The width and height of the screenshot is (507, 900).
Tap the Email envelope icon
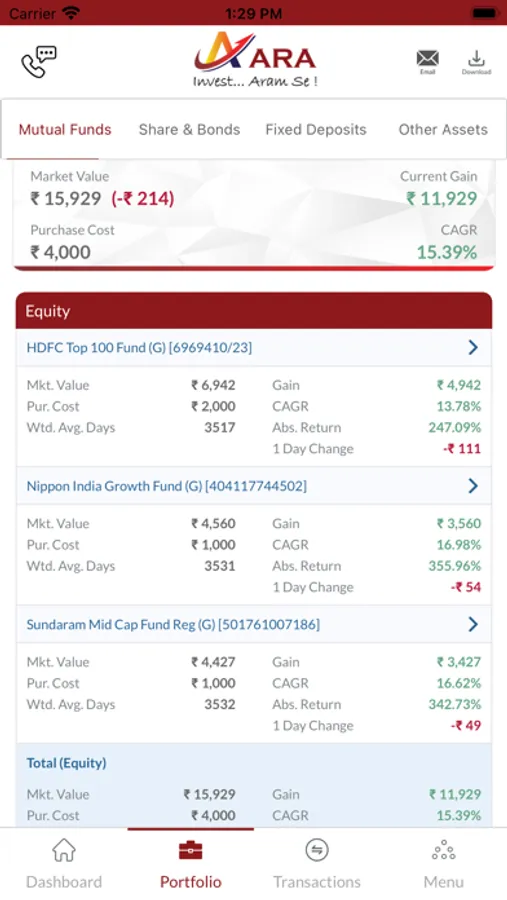pos(428,58)
